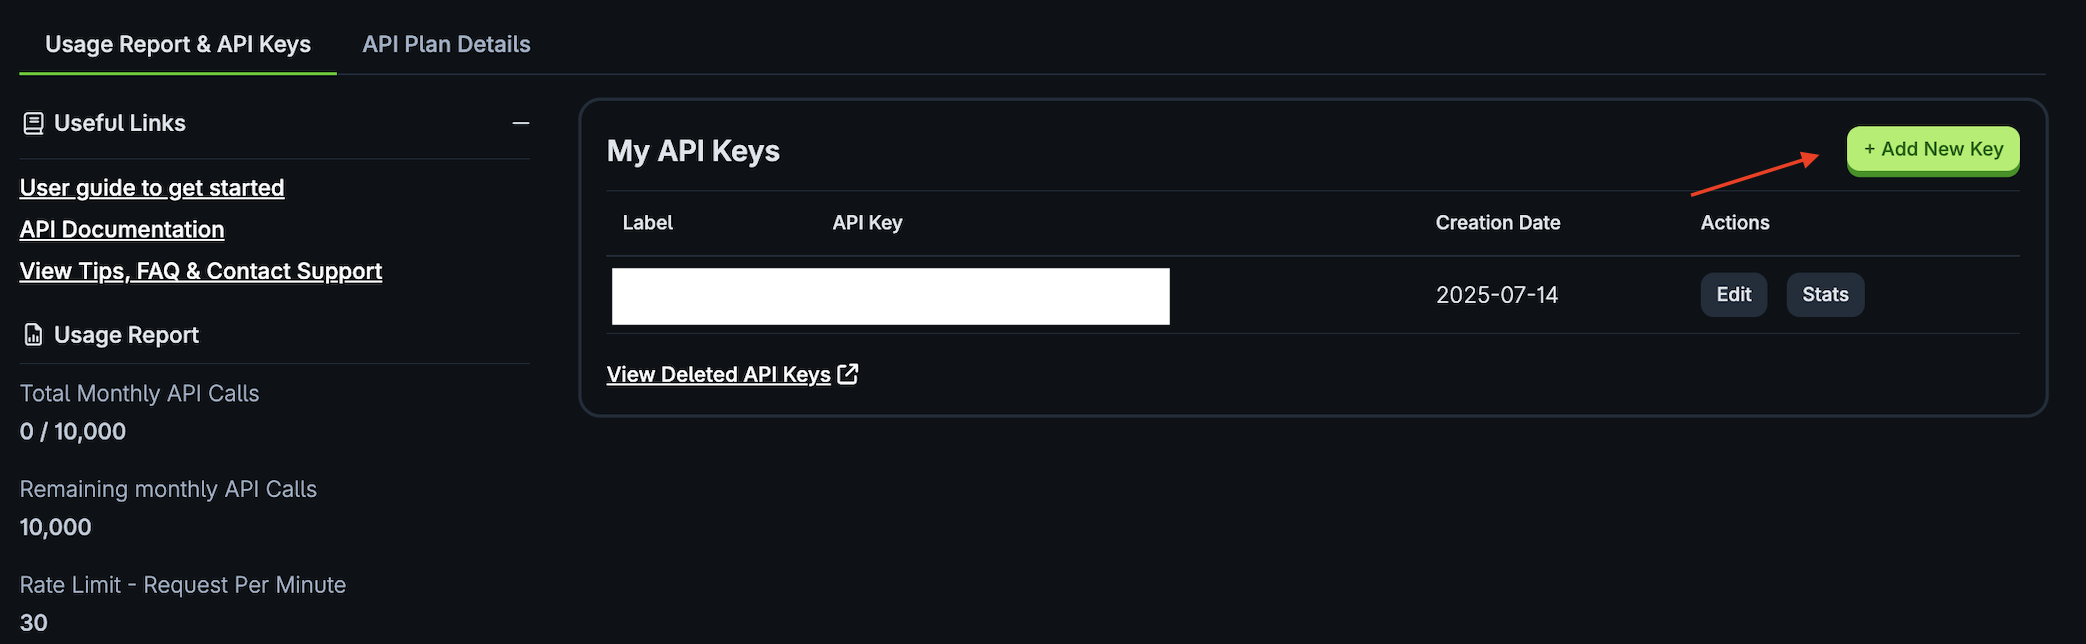Open the API Documentation link

122,229
